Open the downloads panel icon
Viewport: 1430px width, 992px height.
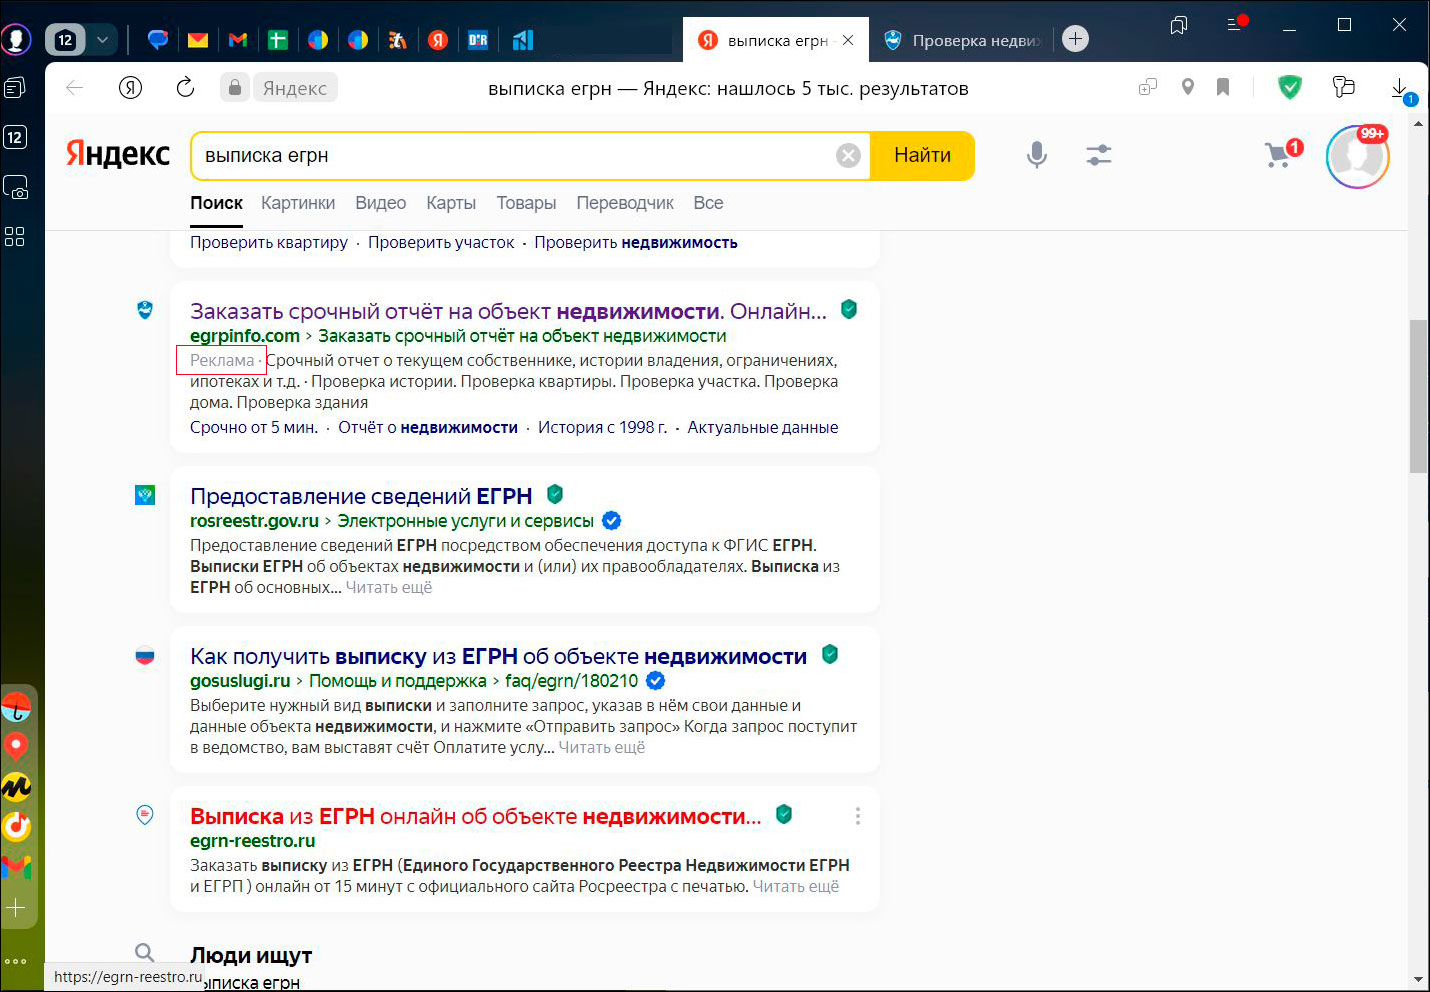point(1398,88)
